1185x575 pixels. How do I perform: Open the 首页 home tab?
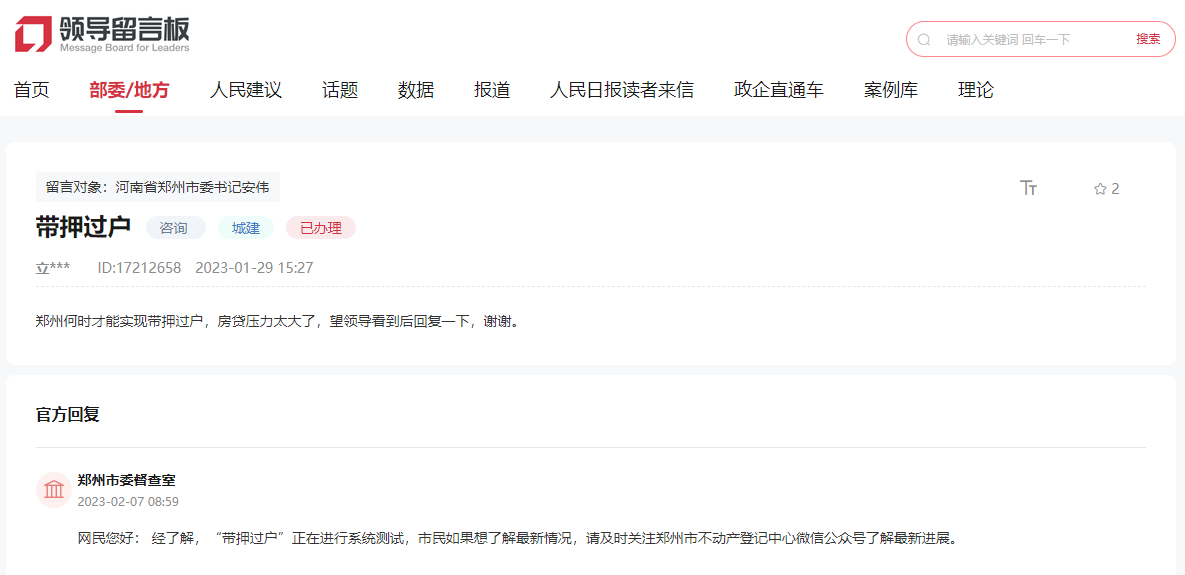tap(31, 90)
